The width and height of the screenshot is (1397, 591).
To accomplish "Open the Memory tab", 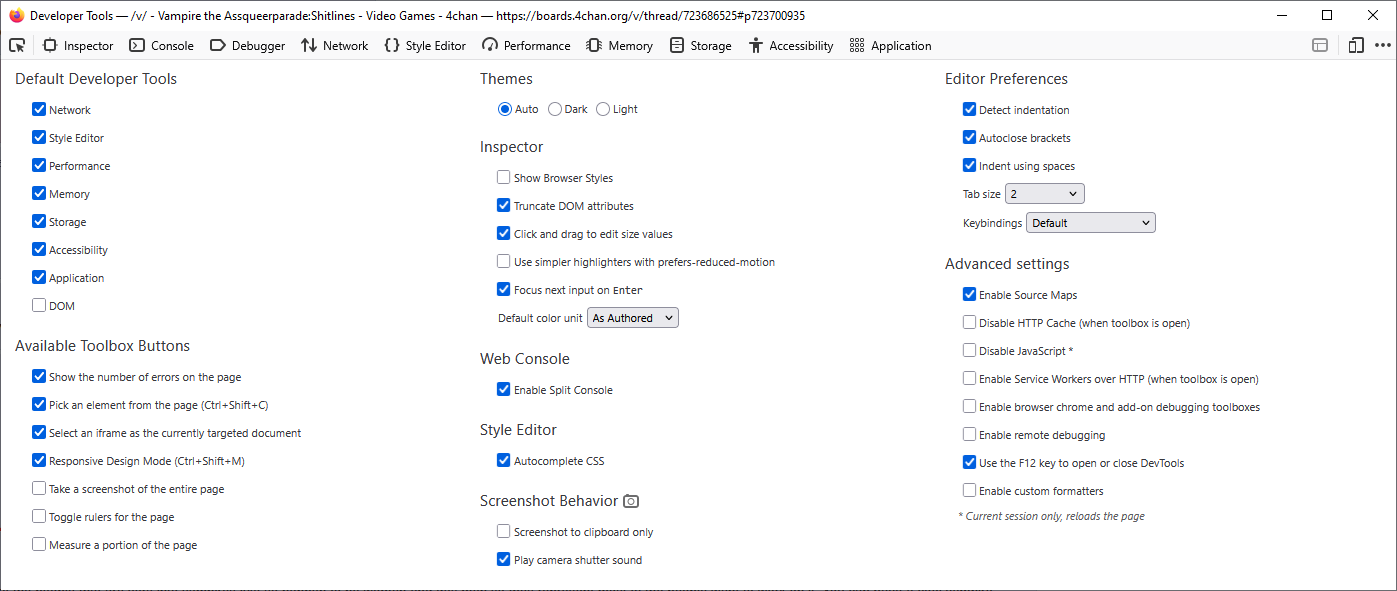I will coord(619,45).
